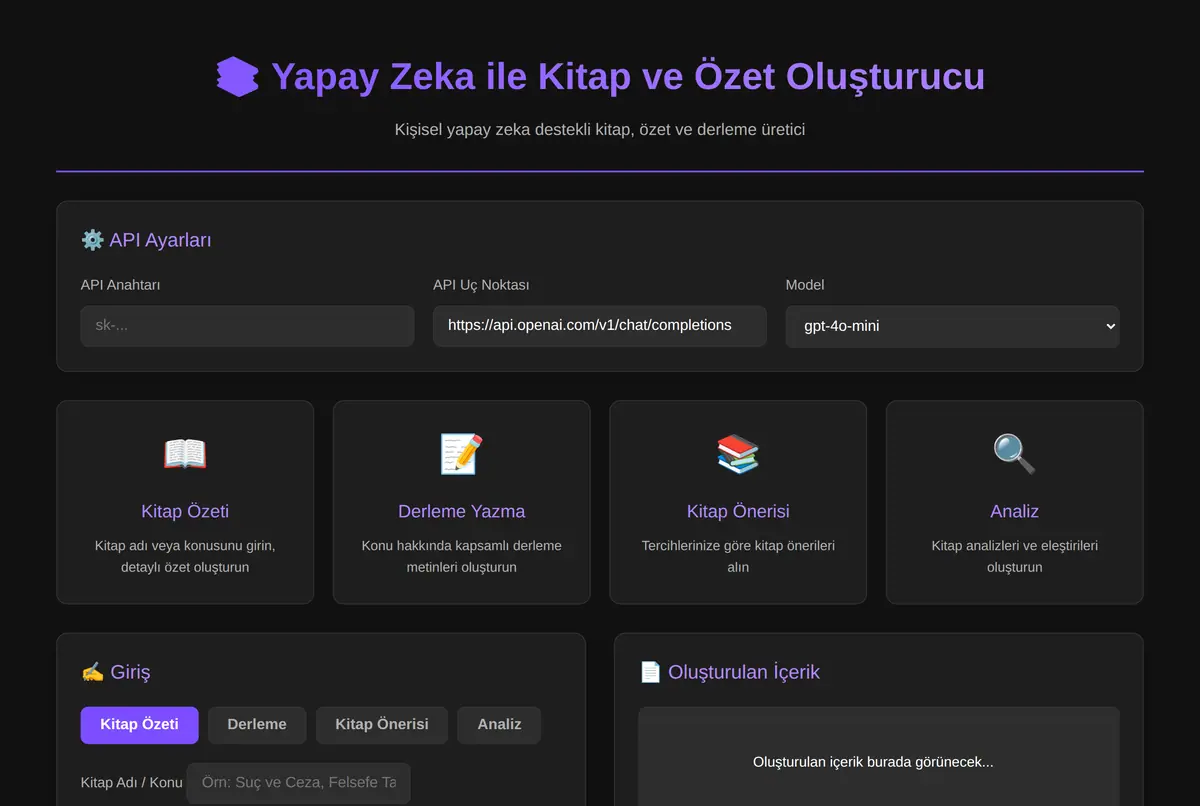Viewport: 1200px width, 806px height.
Task: Click the open book icon on Kitap Özeti card
Action: click(x=185, y=454)
